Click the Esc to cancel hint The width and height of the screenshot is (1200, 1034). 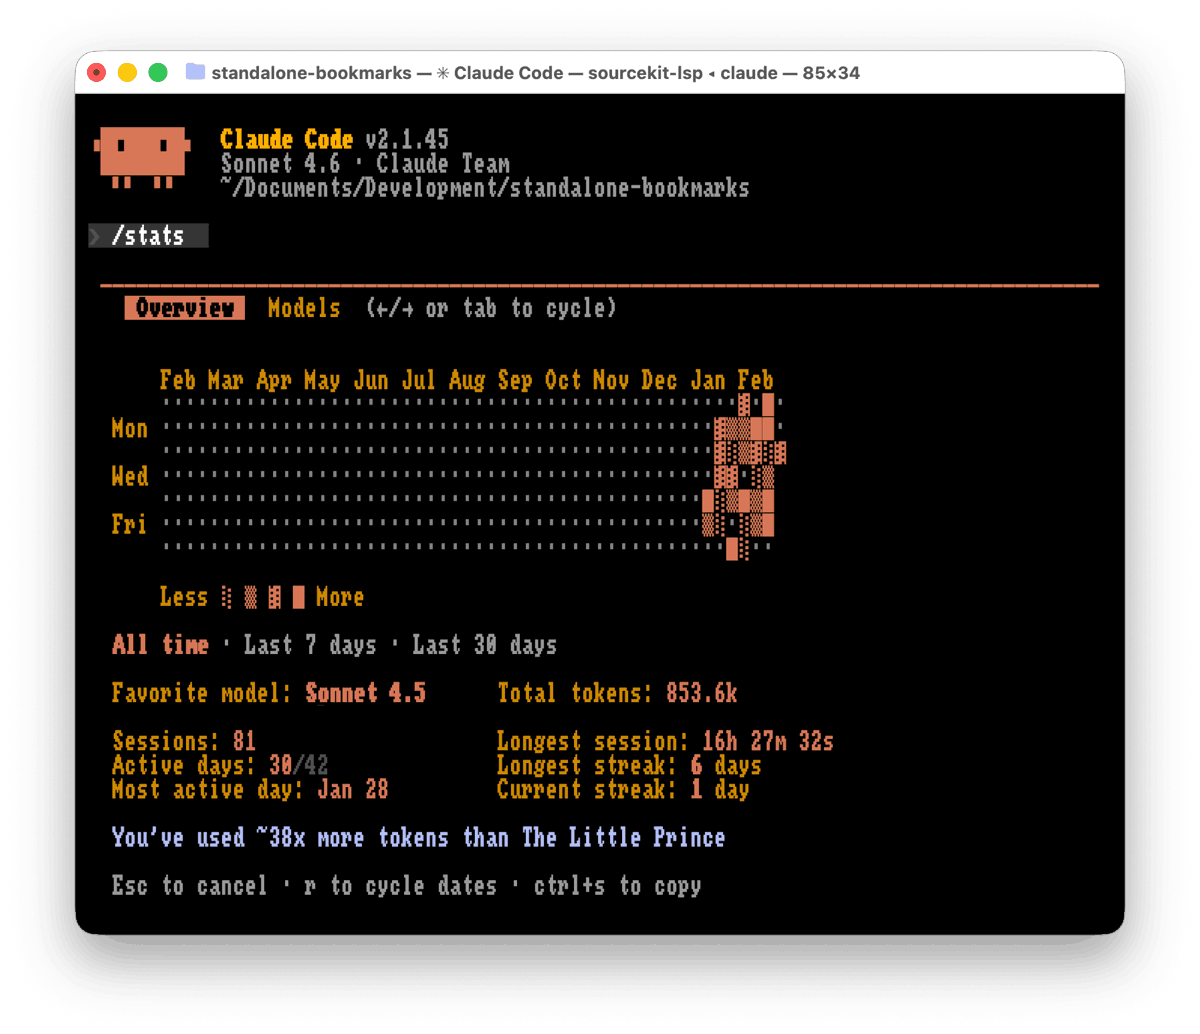190,885
